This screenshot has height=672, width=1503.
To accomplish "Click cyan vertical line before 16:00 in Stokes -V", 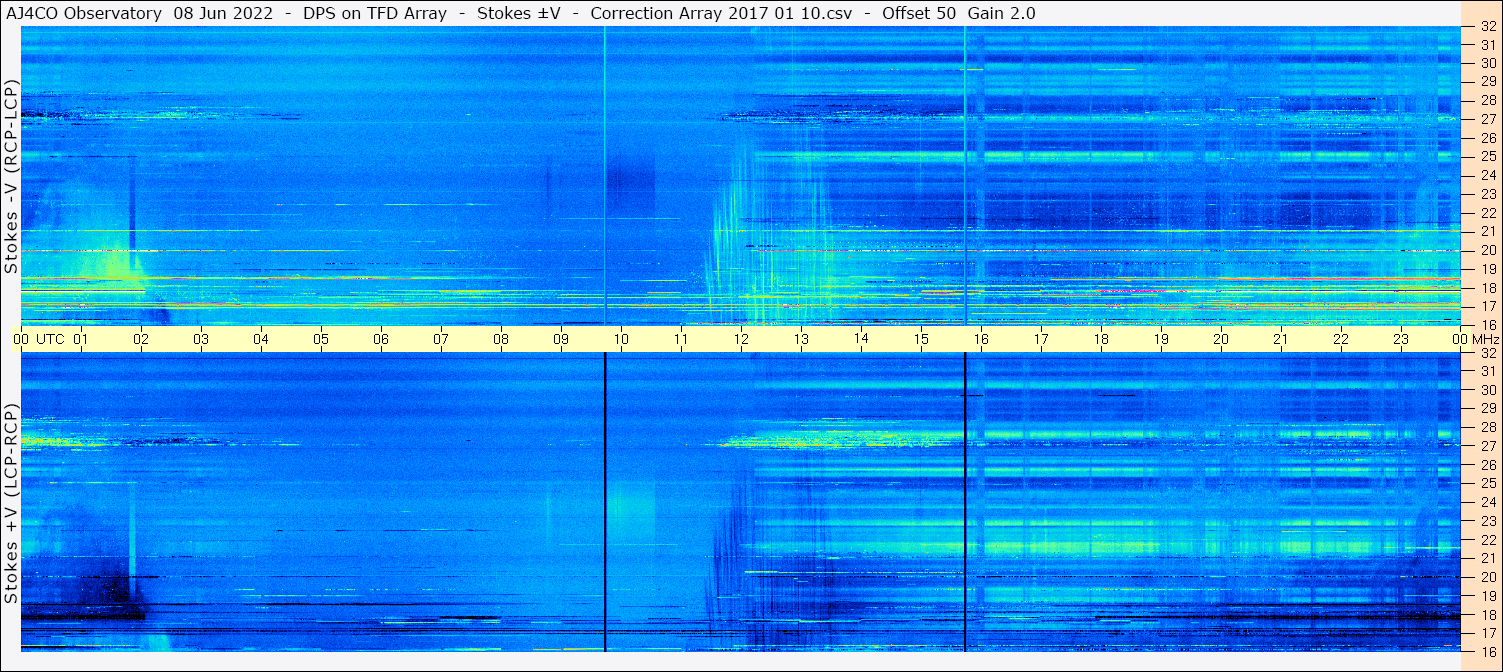I will click(x=965, y=176).
